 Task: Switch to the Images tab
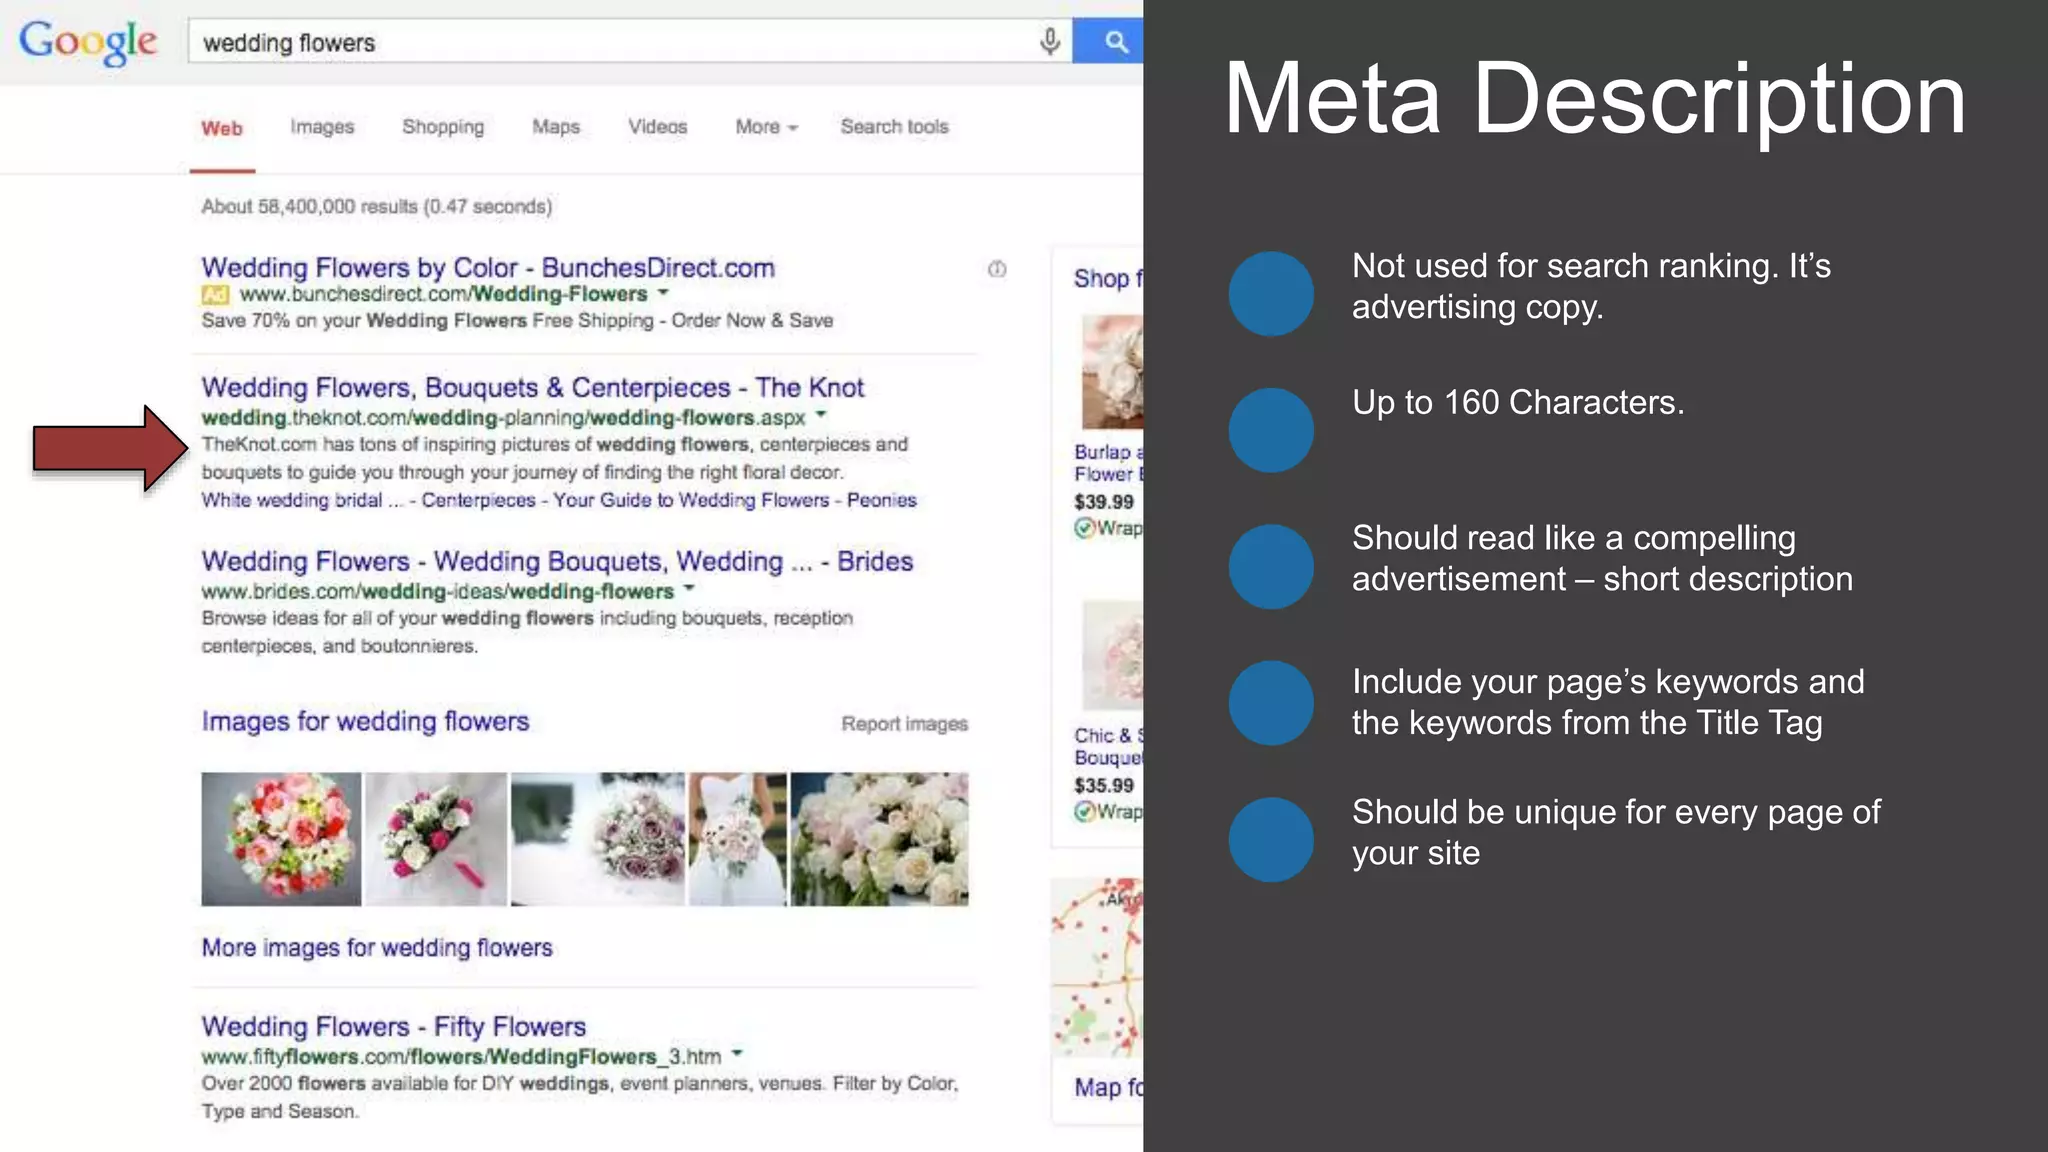click(322, 127)
